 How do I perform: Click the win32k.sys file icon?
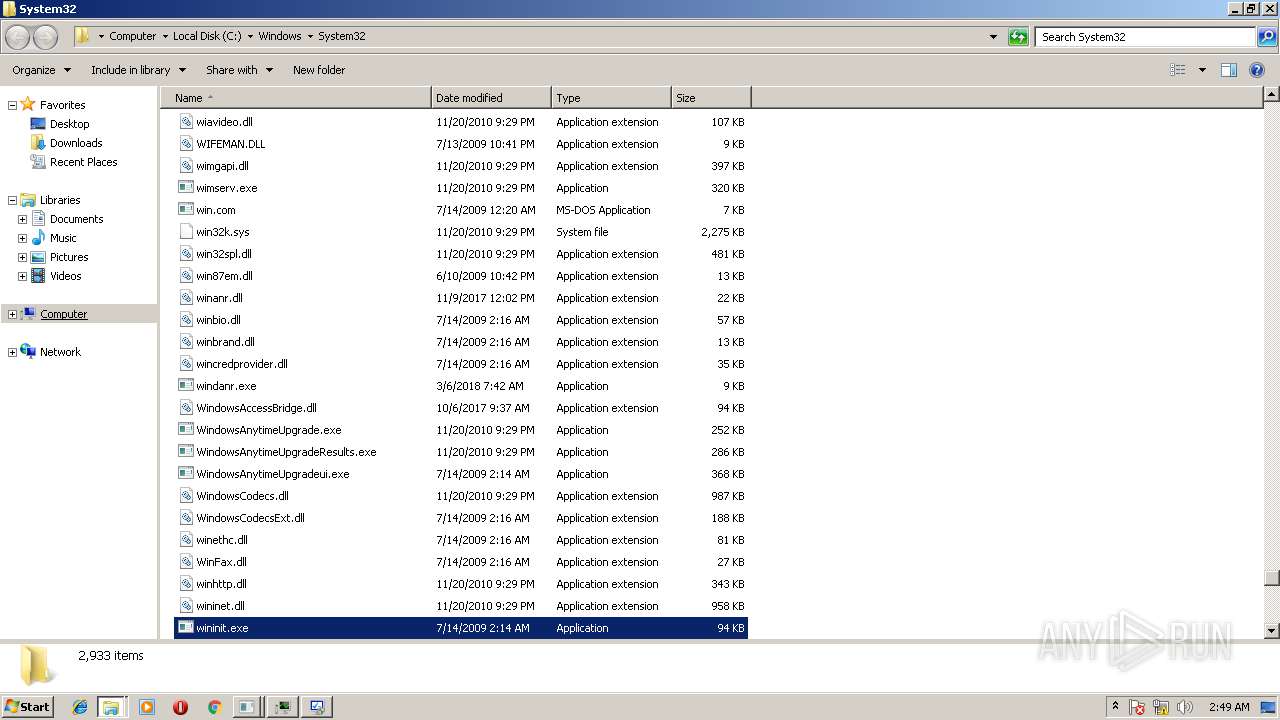pos(185,232)
